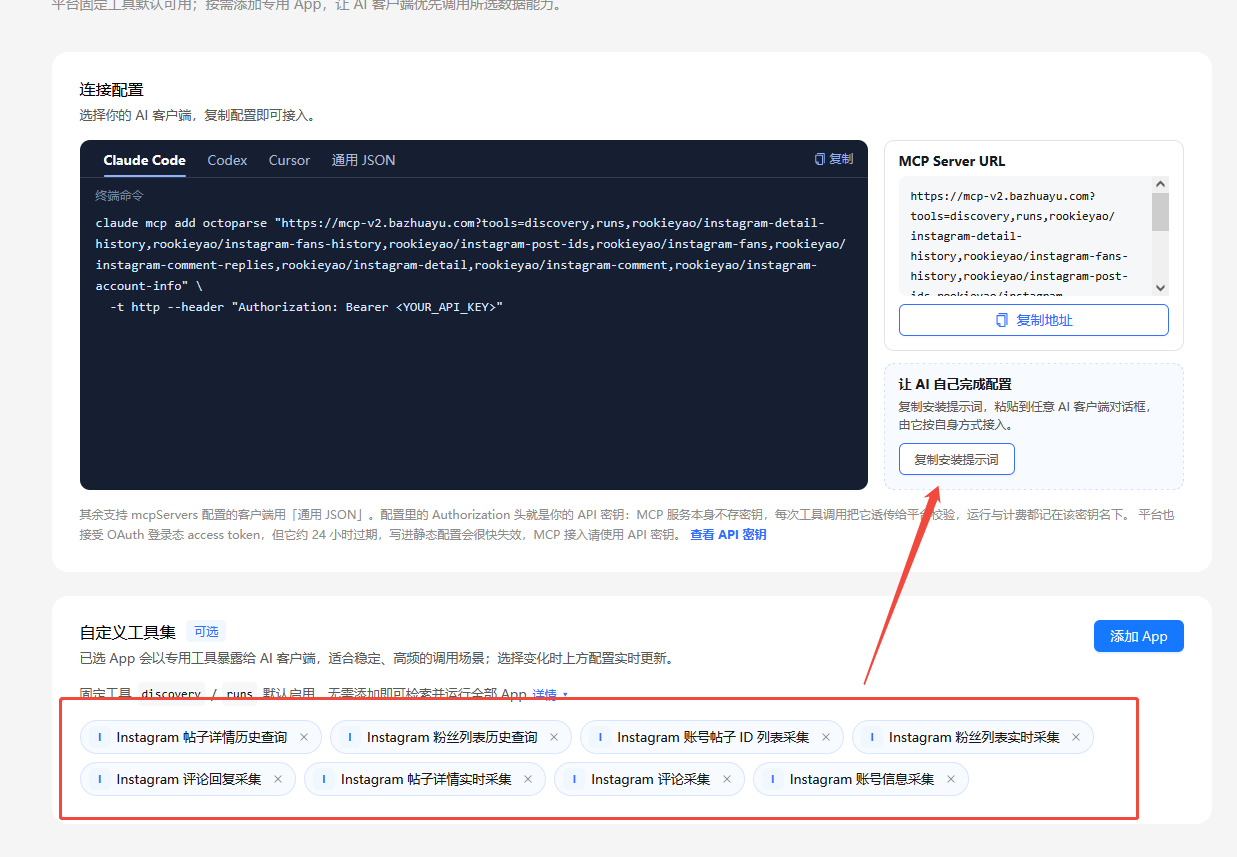
Task: Open the 查看 API 密钥 link
Action: (x=728, y=535)
